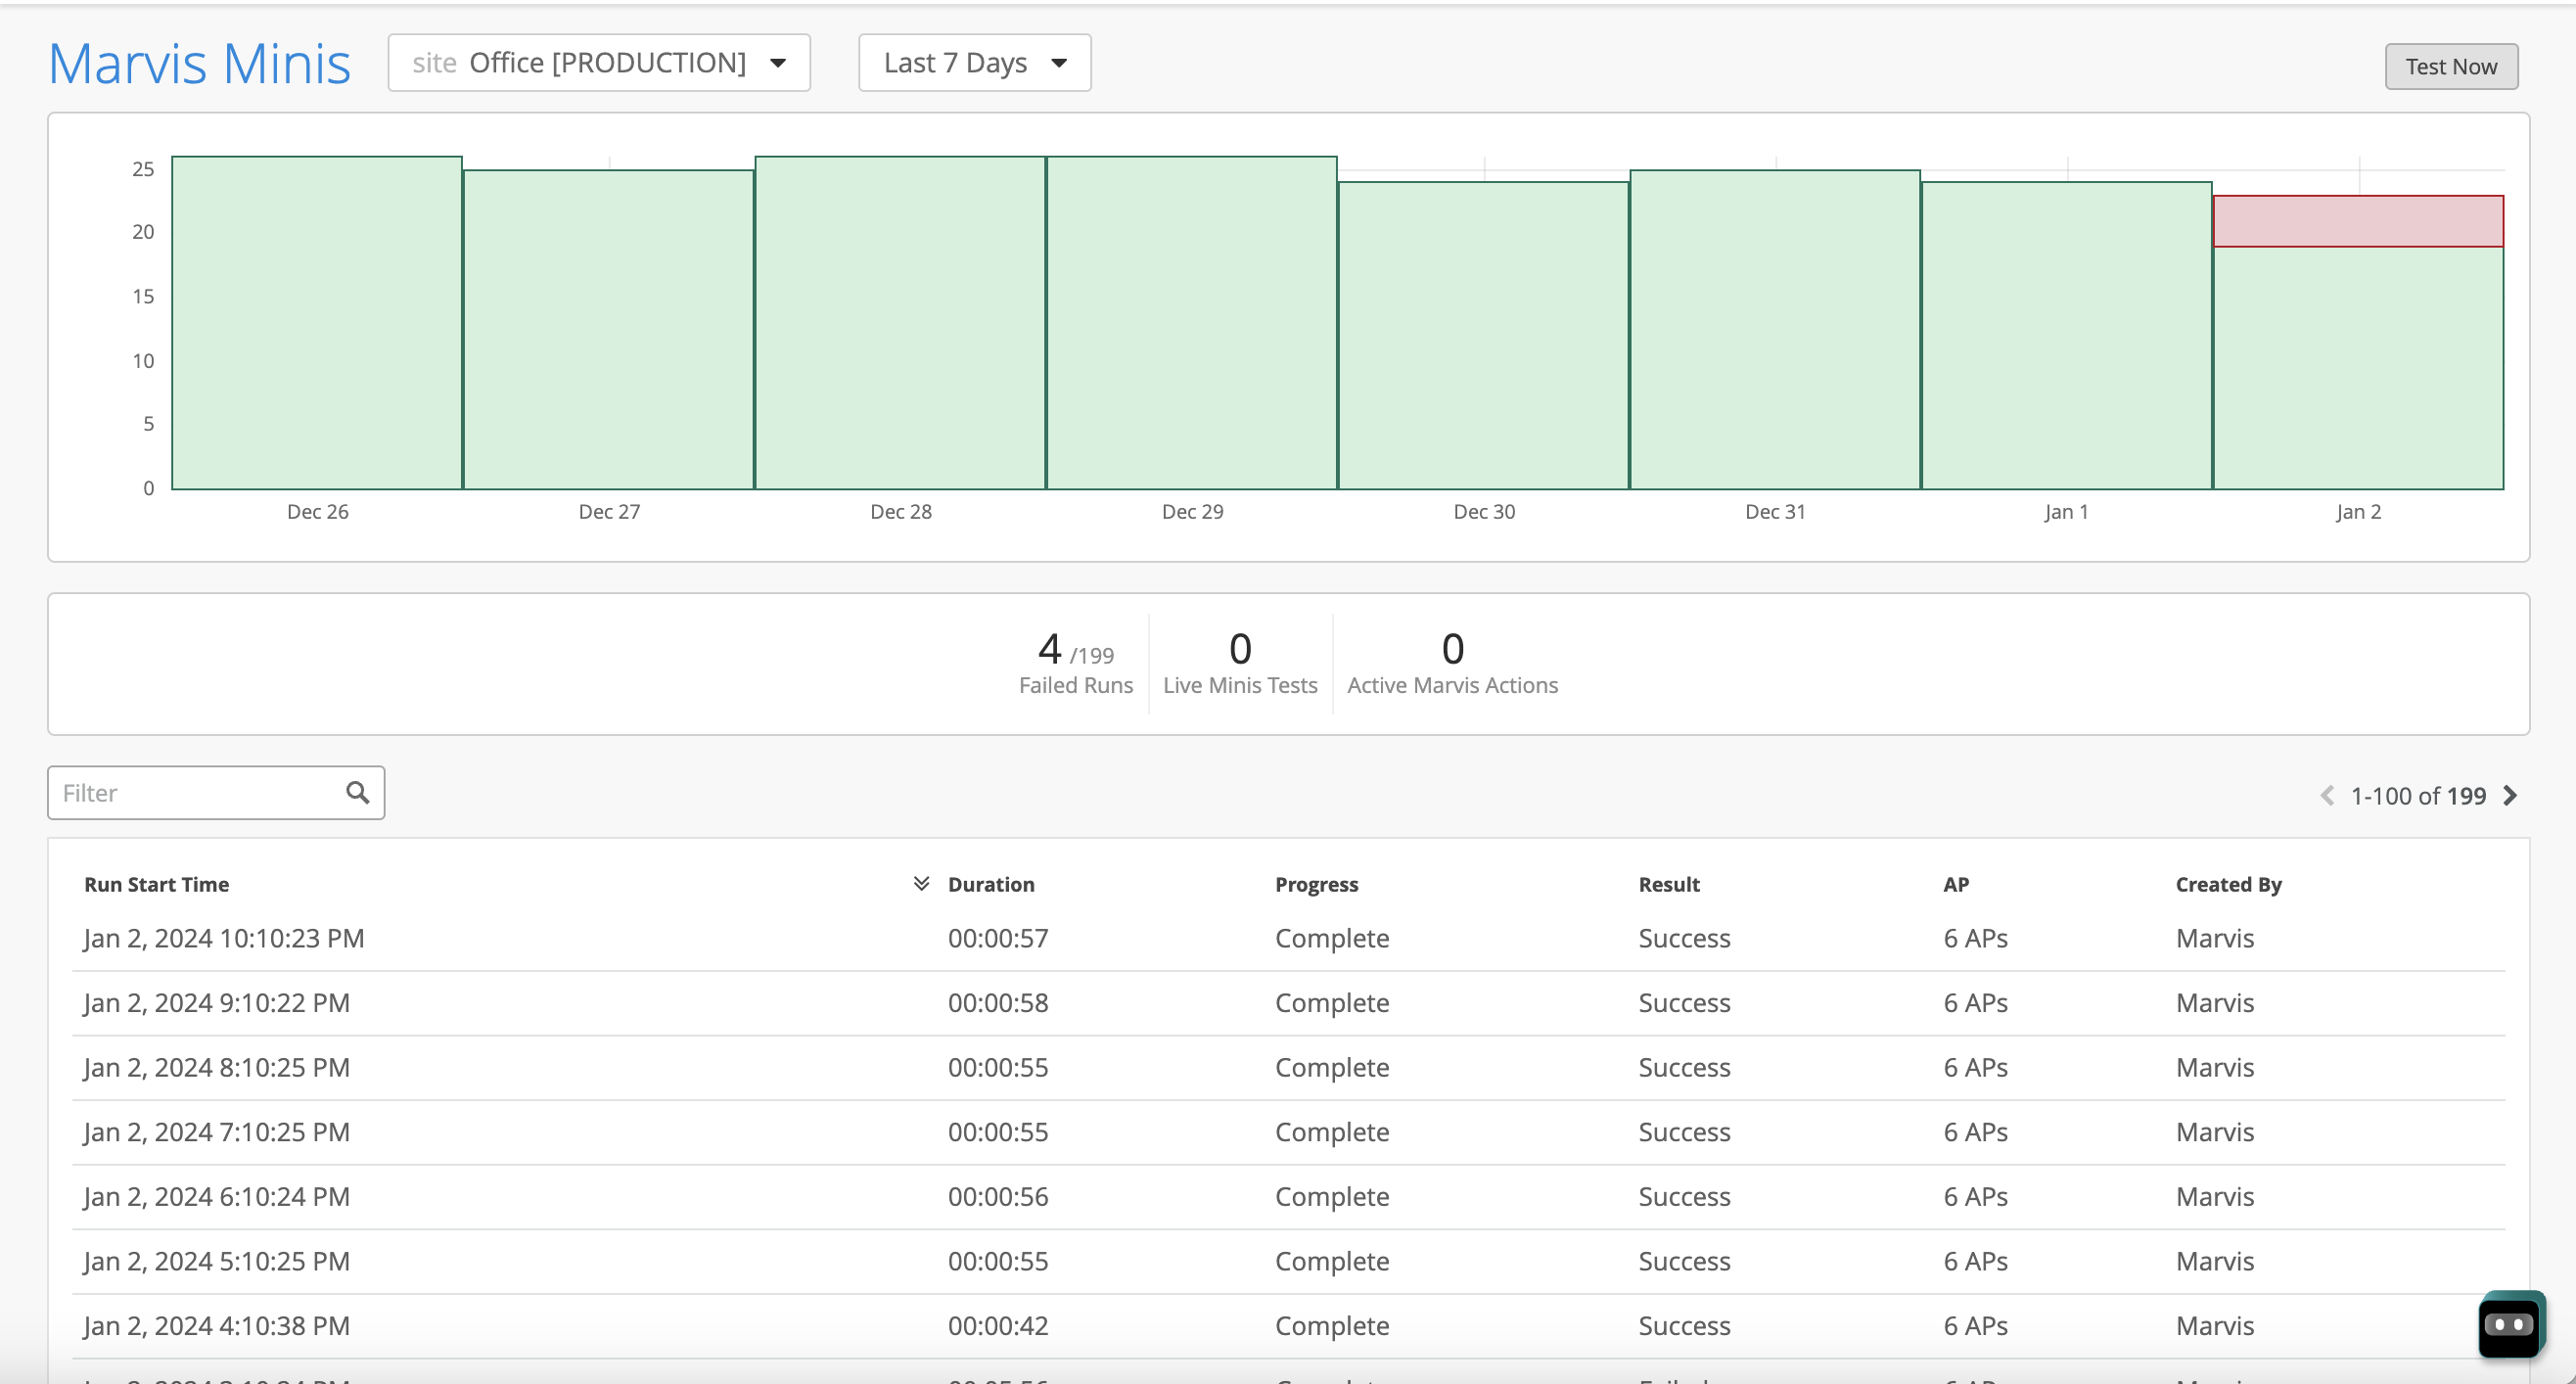Select the Jan 2, 2024 4:10:38 PM row
This screenshot has width=2576, height=1384.
pos(217,1325)
